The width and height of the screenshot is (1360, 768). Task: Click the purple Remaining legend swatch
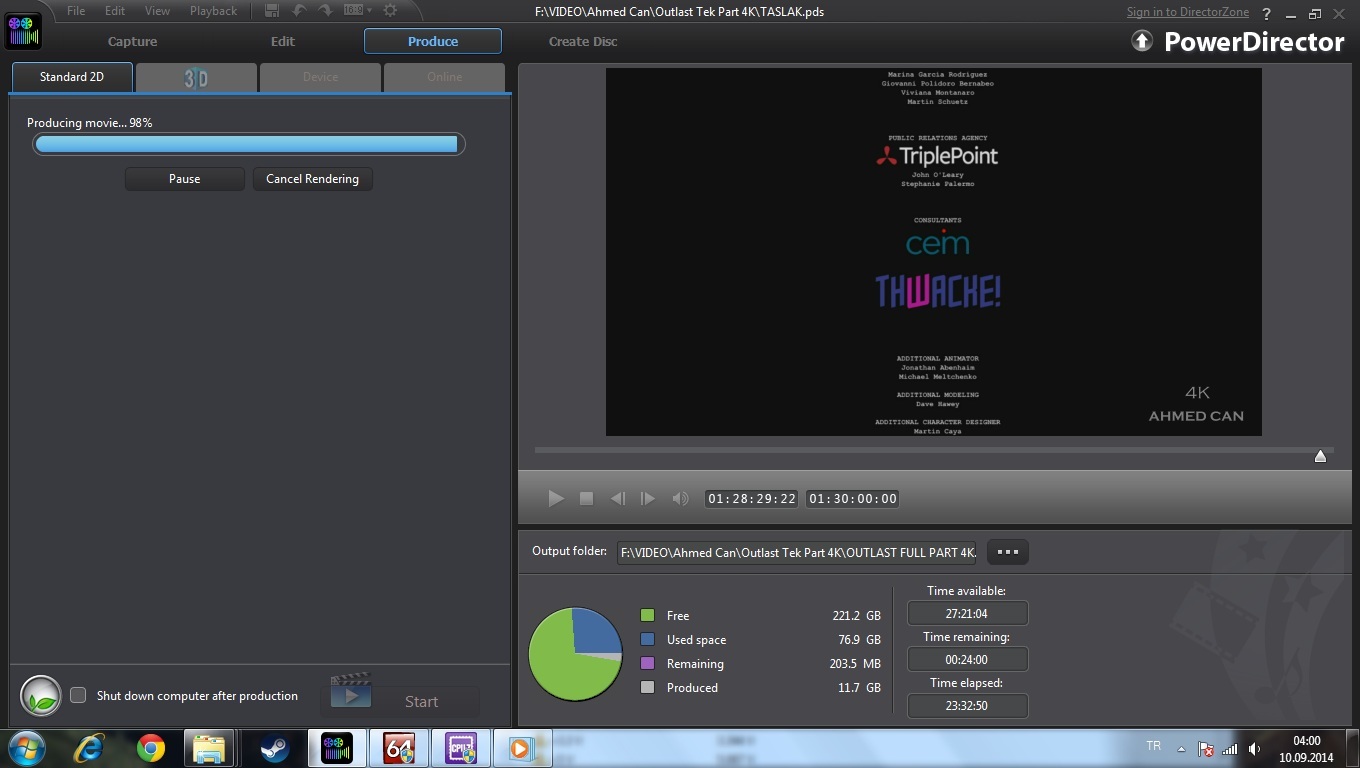click(x=647, y=663)
